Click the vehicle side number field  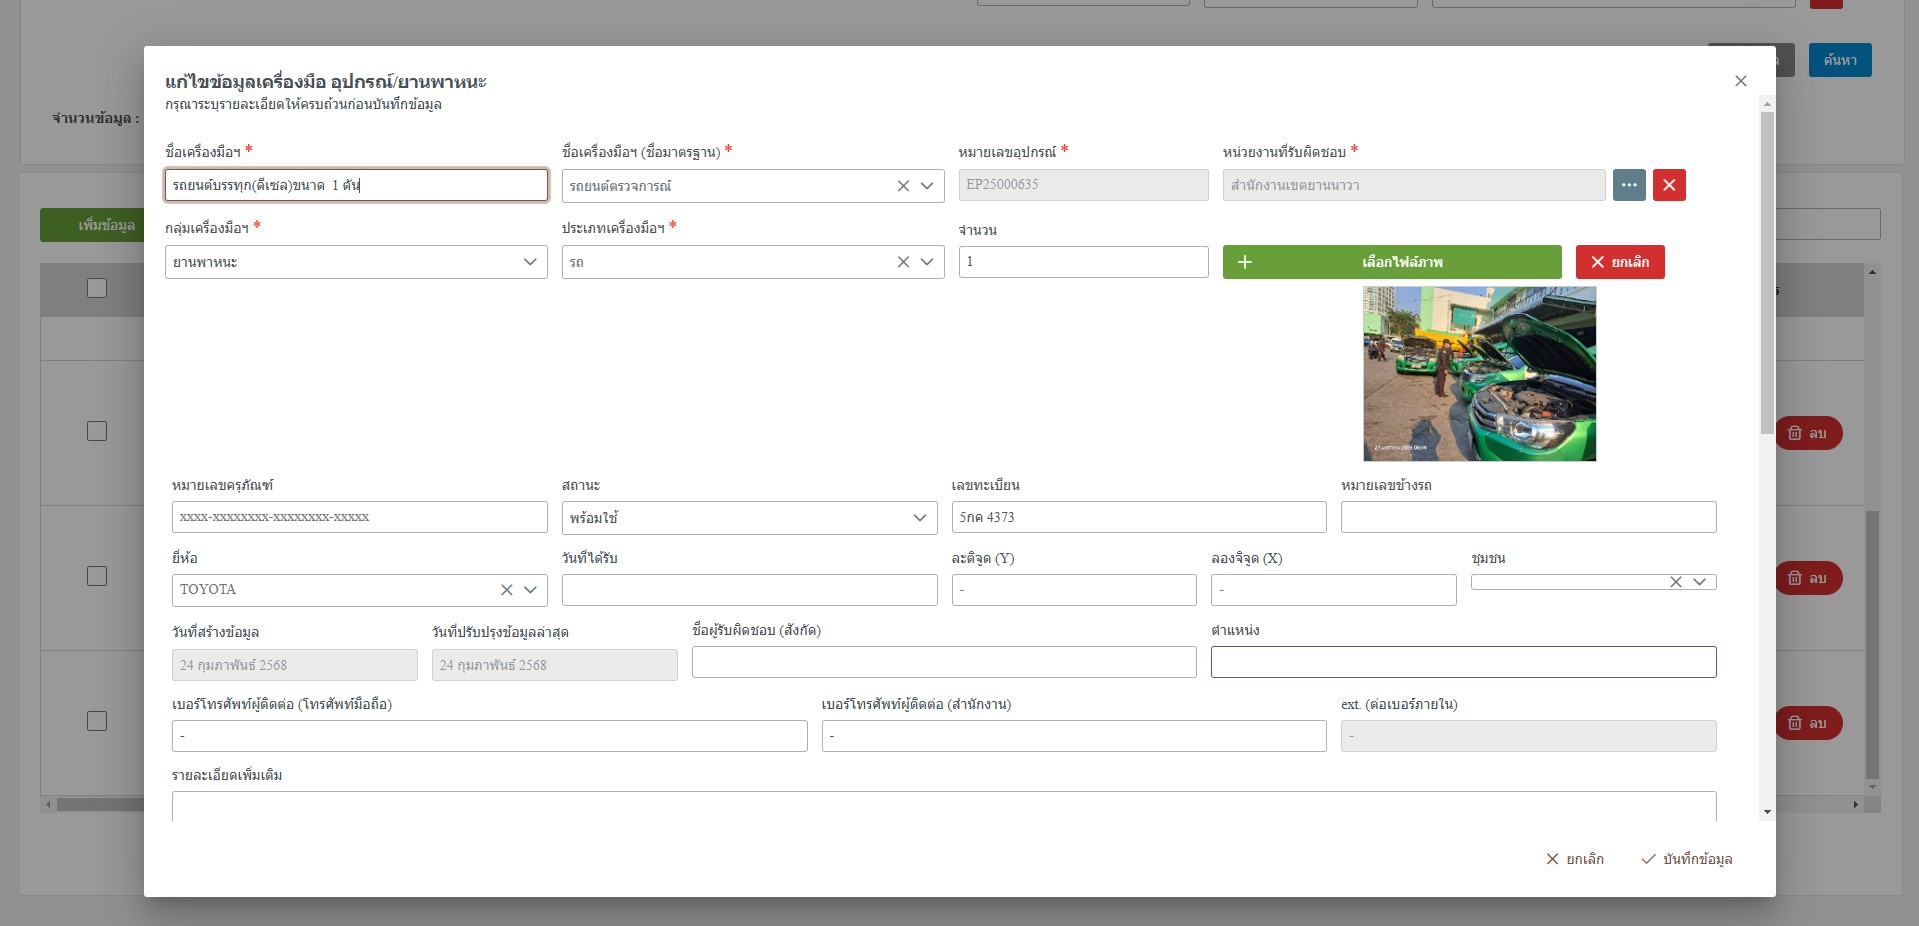pos(1528,517)
